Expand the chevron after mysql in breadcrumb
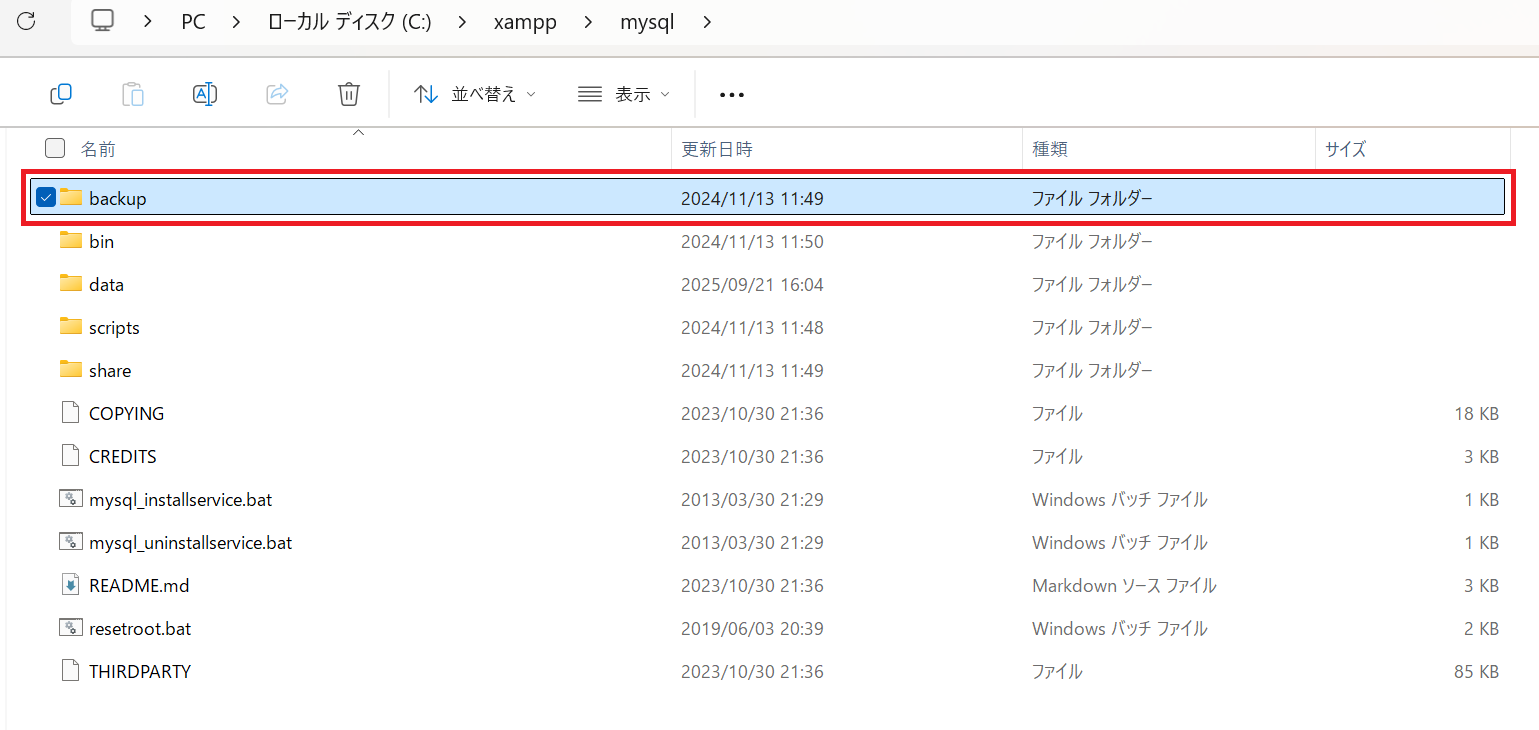1539x730 pixels. [707, 21]
